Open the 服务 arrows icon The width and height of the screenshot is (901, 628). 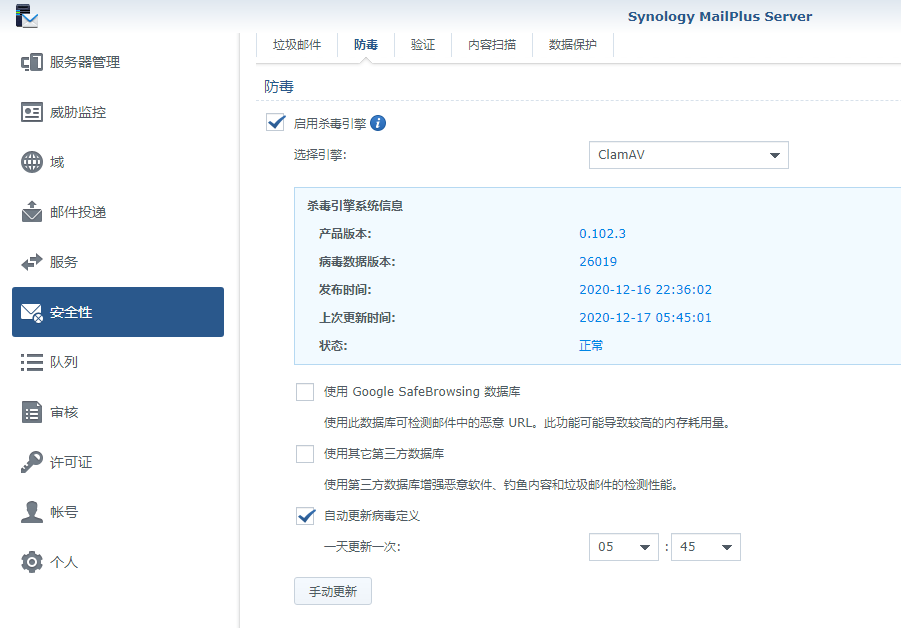click(x=32, y=262)
